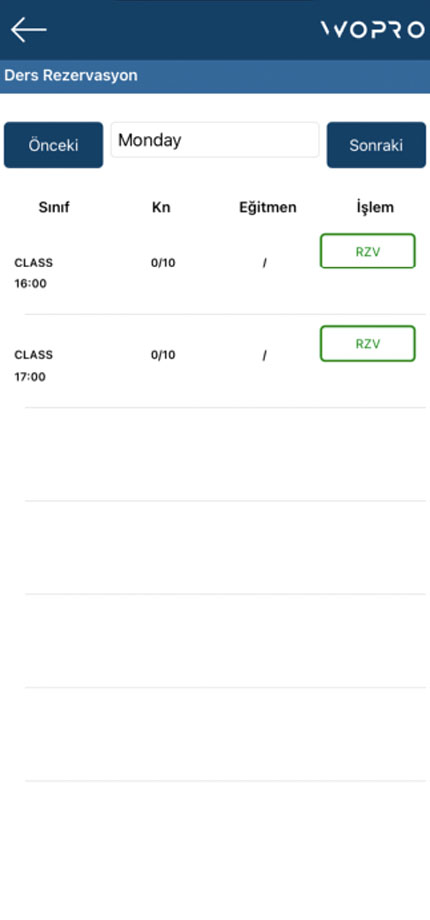This screenshot has height=920, width=430.
Task: Tap the Eğitmen column header
Action: (268, 207)
